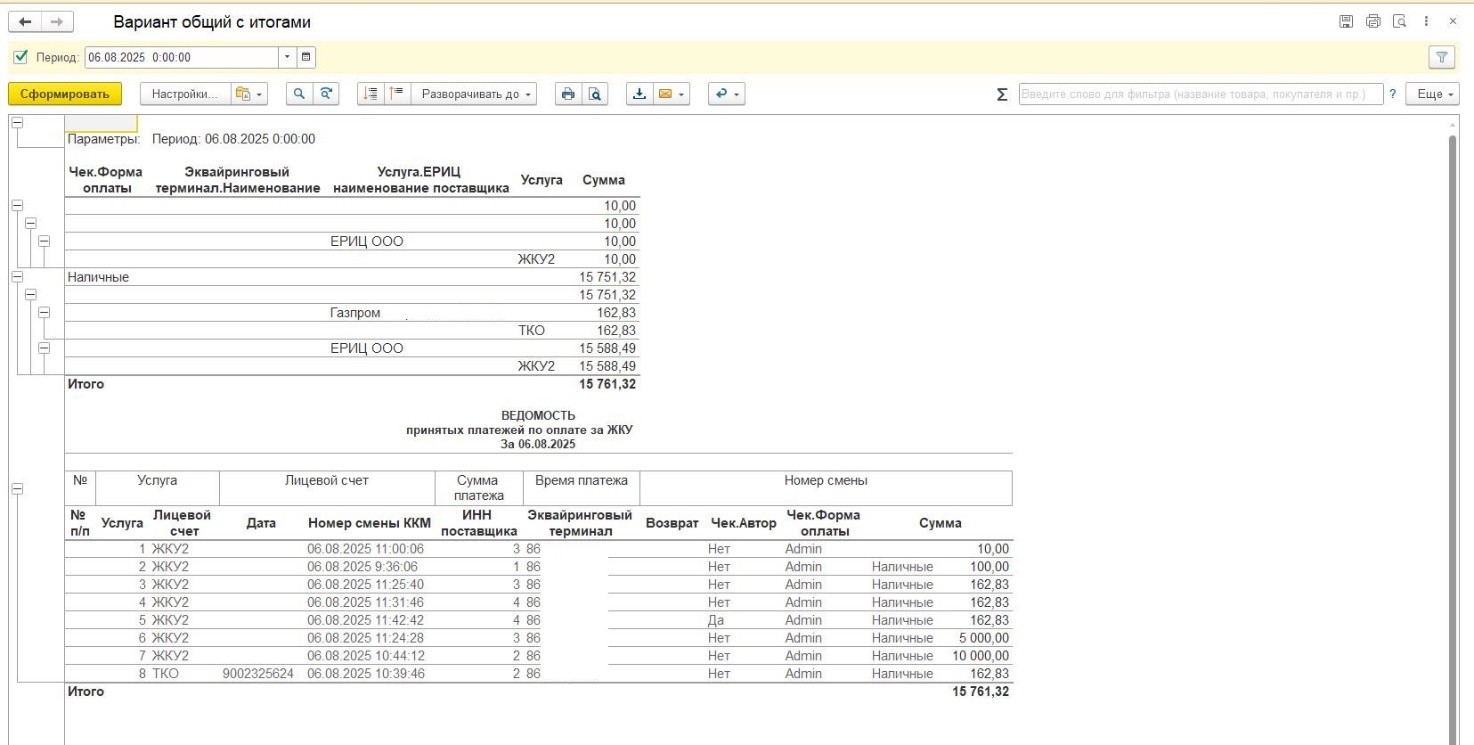Open the Разворачивать до dropdown
Viewport: 1474px width, 745px height.
click(x=475, y=94)
